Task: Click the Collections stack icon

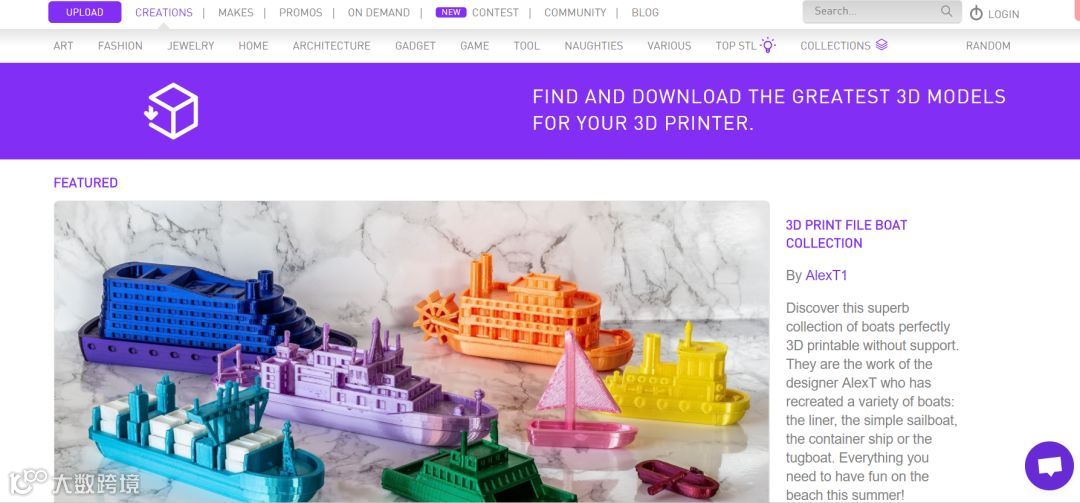Action: (x=882, y=45)
